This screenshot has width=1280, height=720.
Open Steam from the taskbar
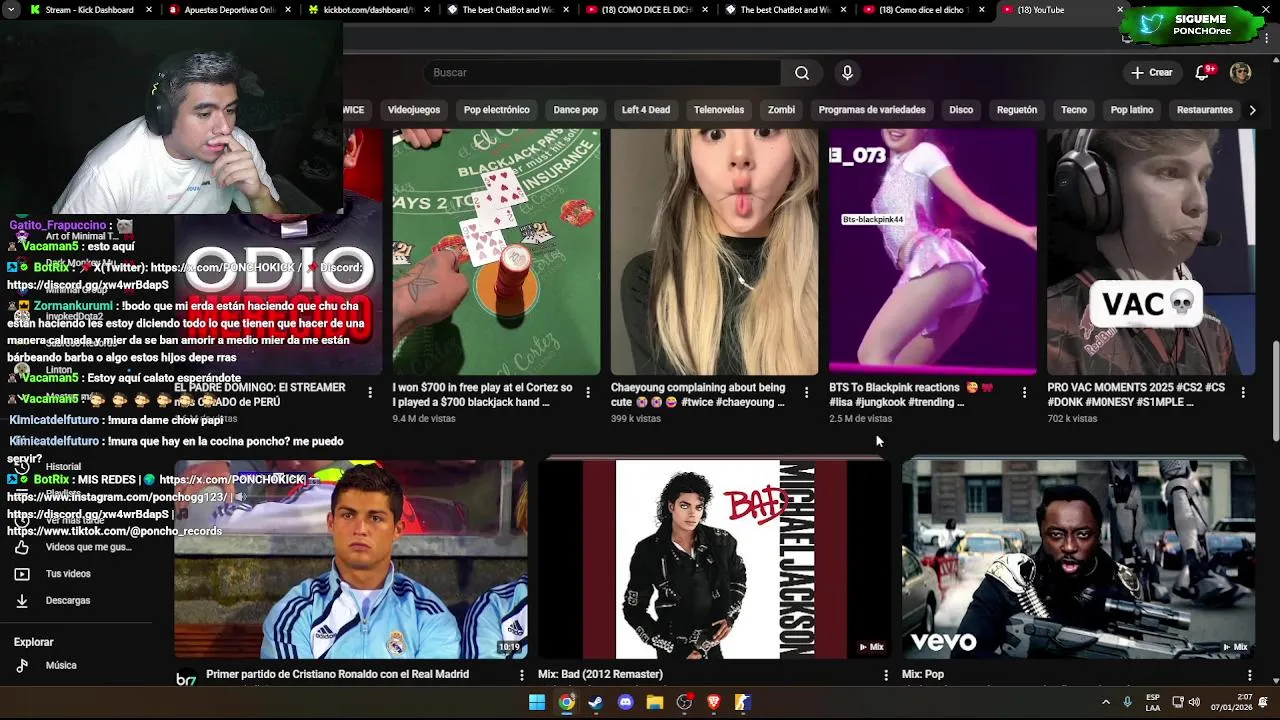(x=596, y=702)
